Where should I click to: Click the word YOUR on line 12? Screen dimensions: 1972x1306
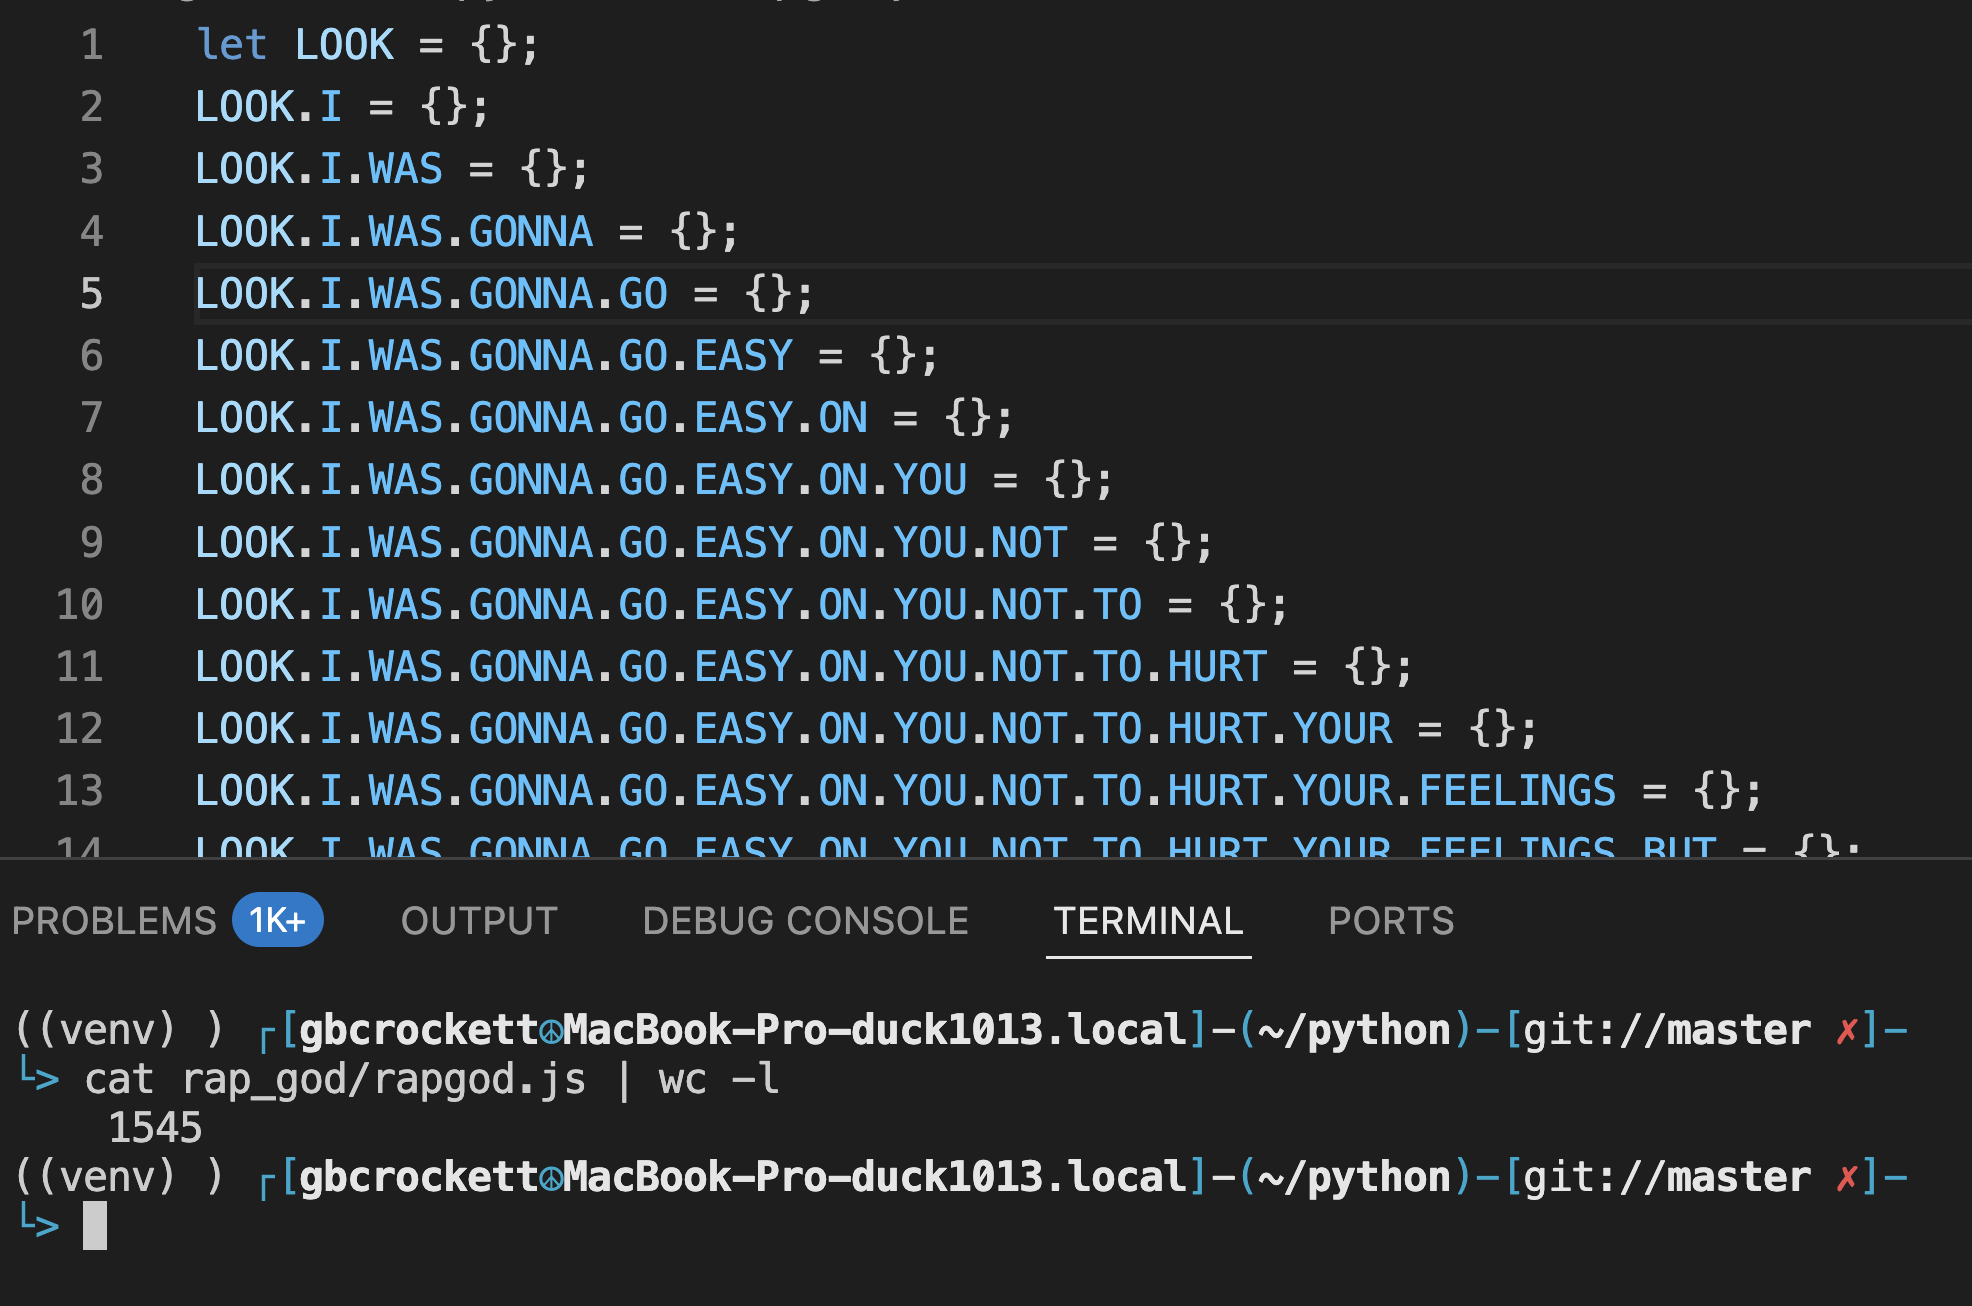1342,729
